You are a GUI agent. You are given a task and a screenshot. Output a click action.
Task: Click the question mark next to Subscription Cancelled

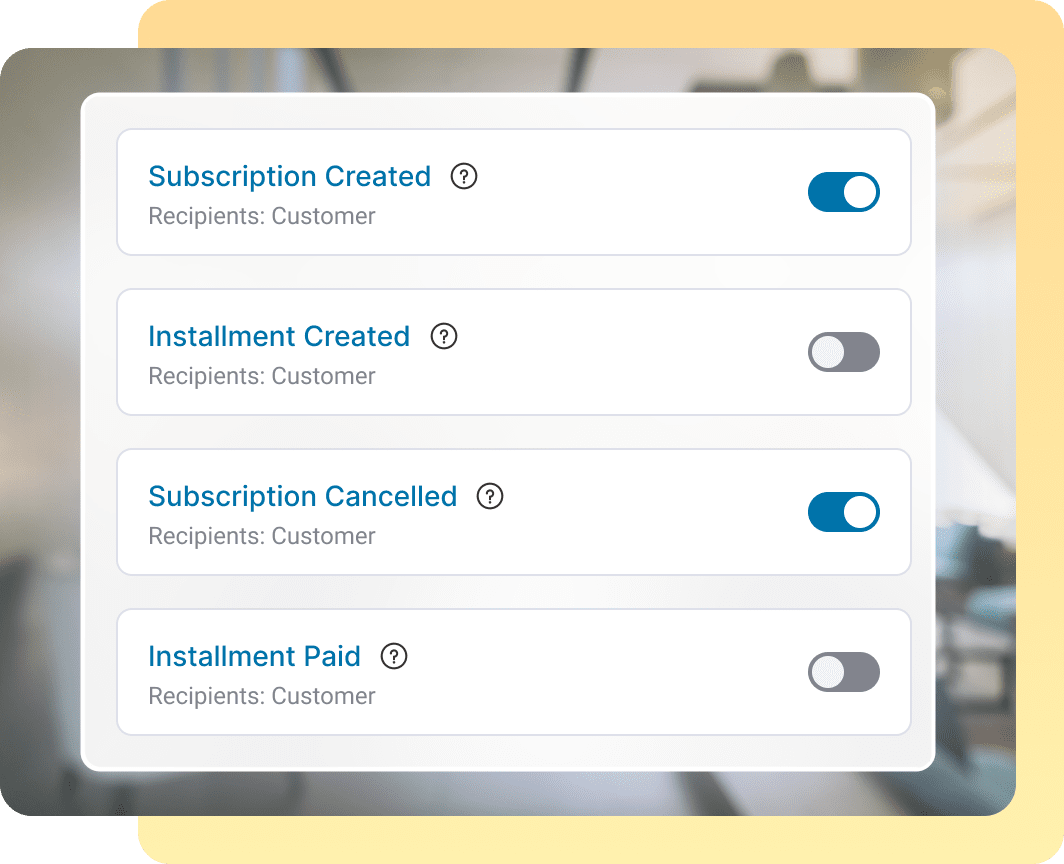coord(490,496)
